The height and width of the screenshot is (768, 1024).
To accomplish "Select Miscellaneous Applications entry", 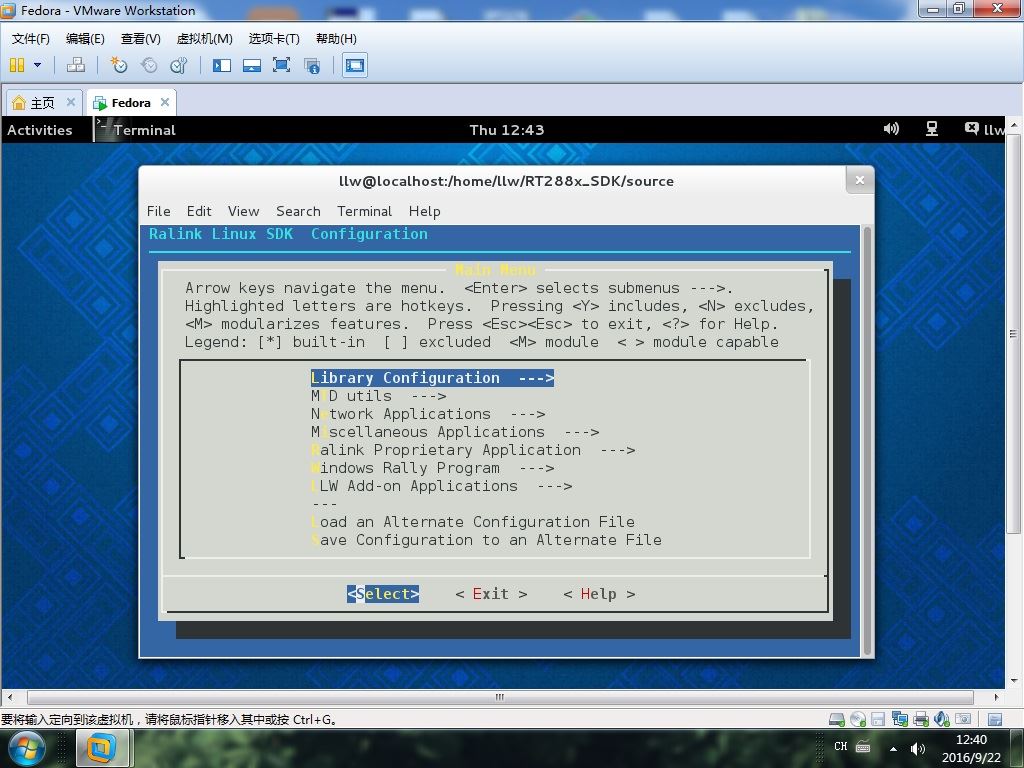I will point(455,432).
